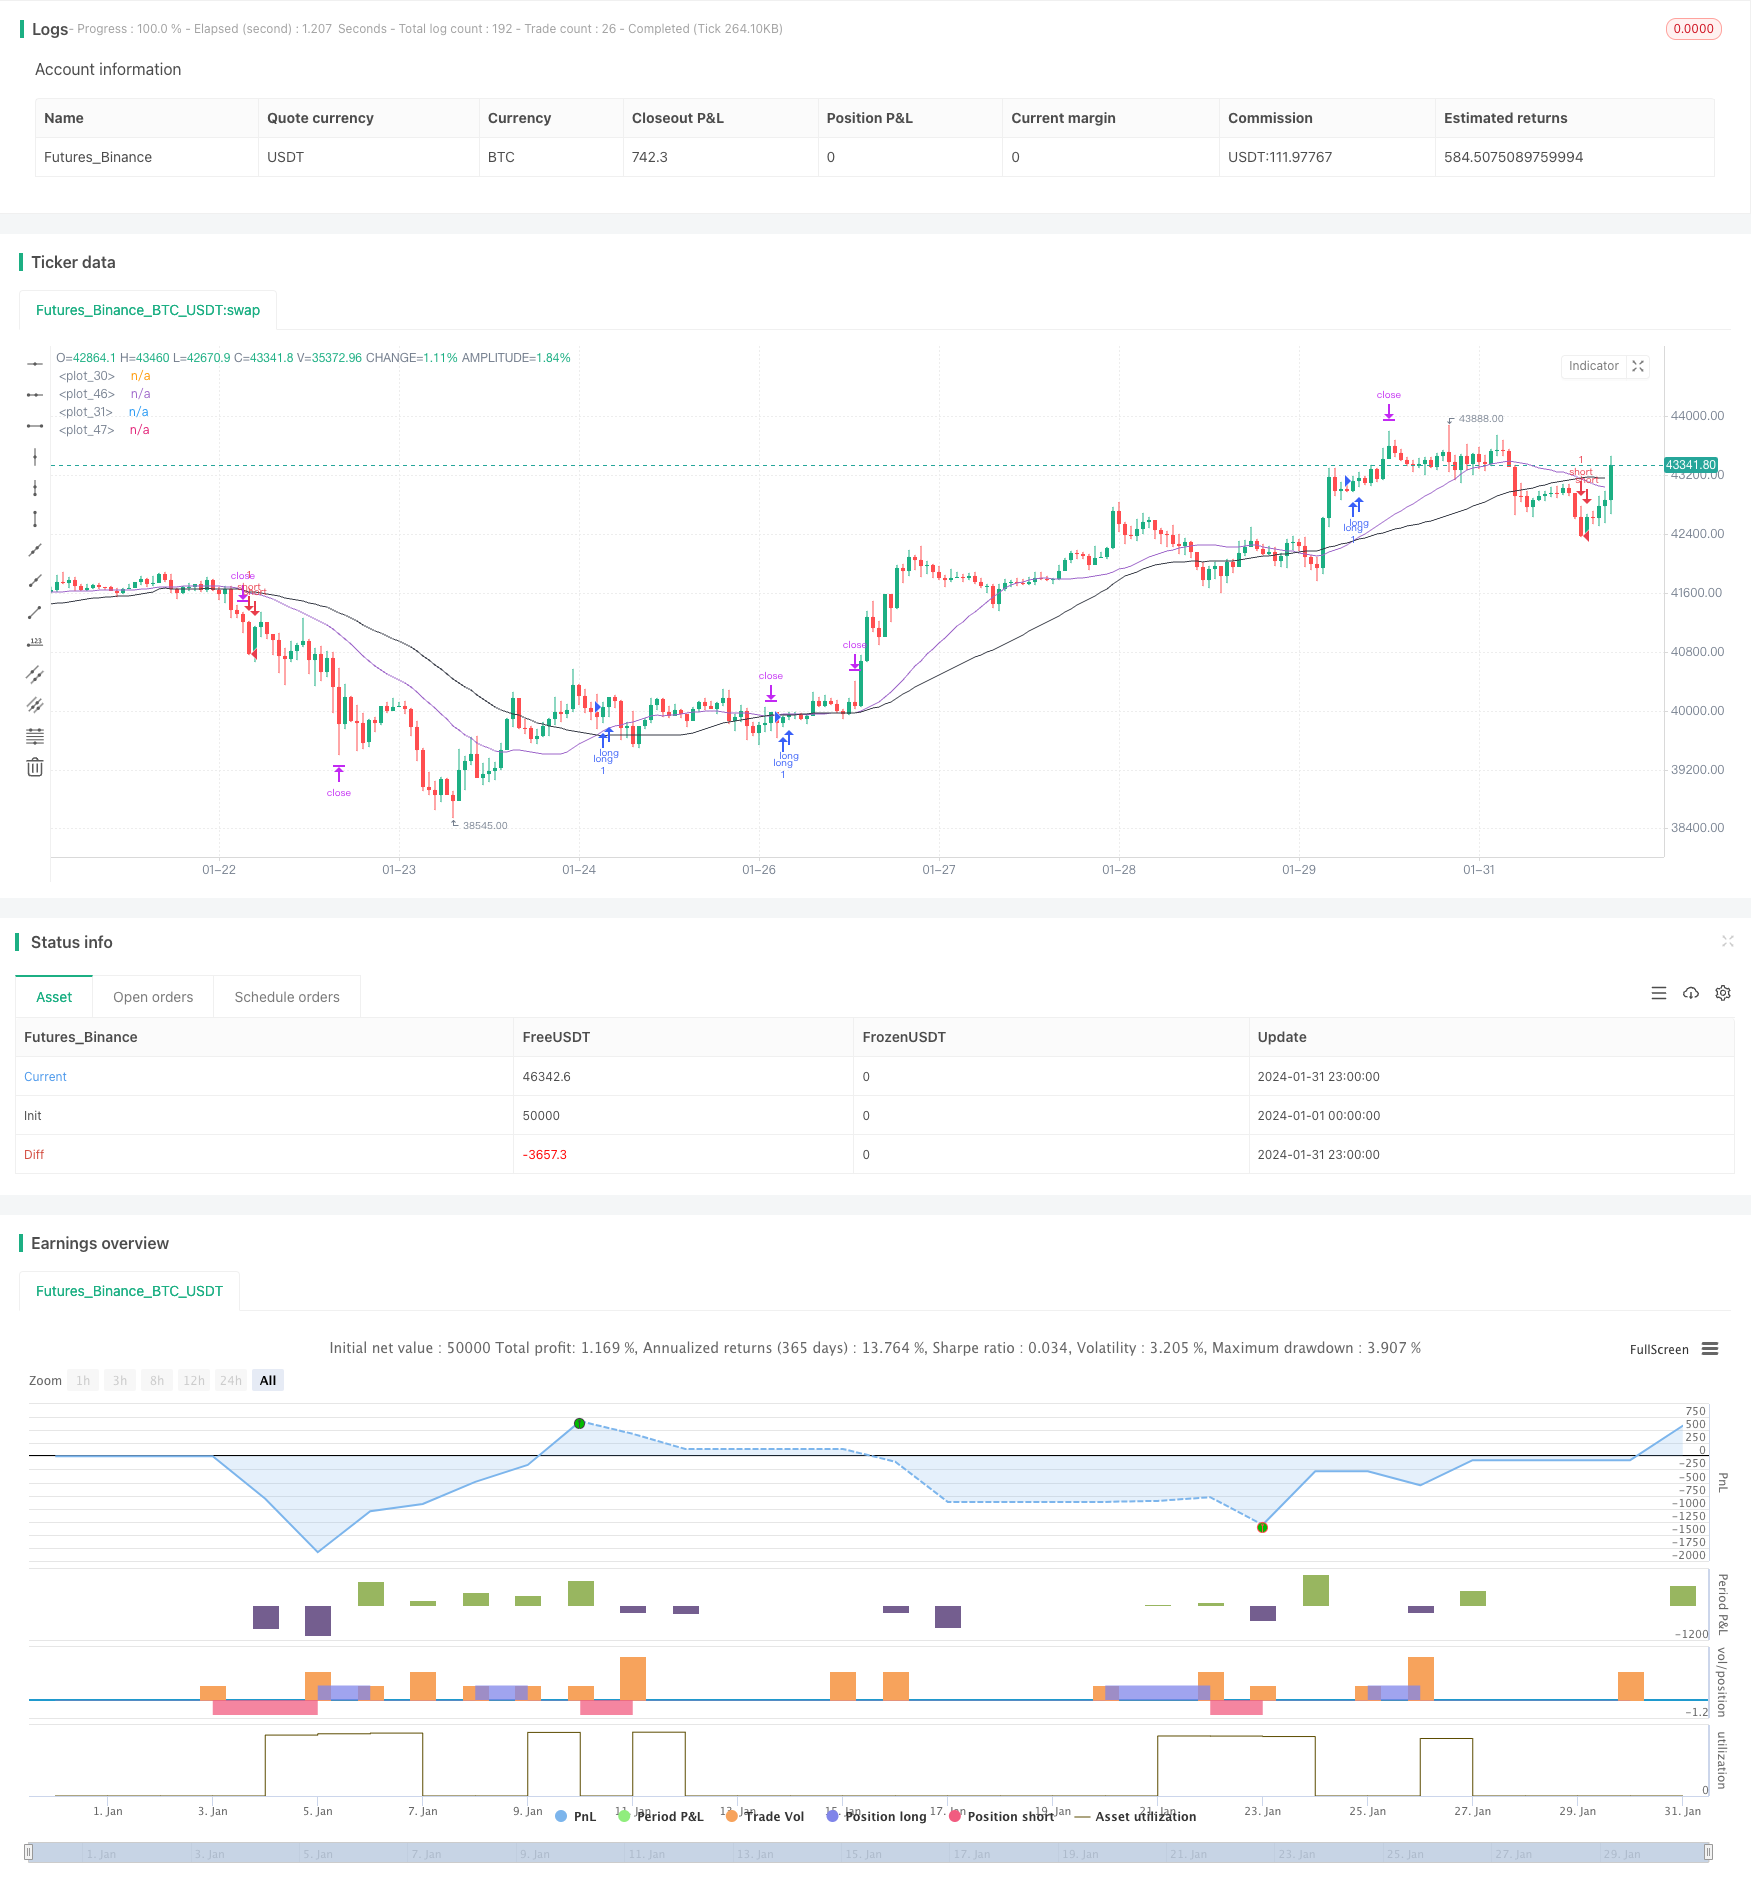Screen dimensions: 1751x1891
Task: Toggle the Trade Vol legend item
Action: tap(765, 1816)
